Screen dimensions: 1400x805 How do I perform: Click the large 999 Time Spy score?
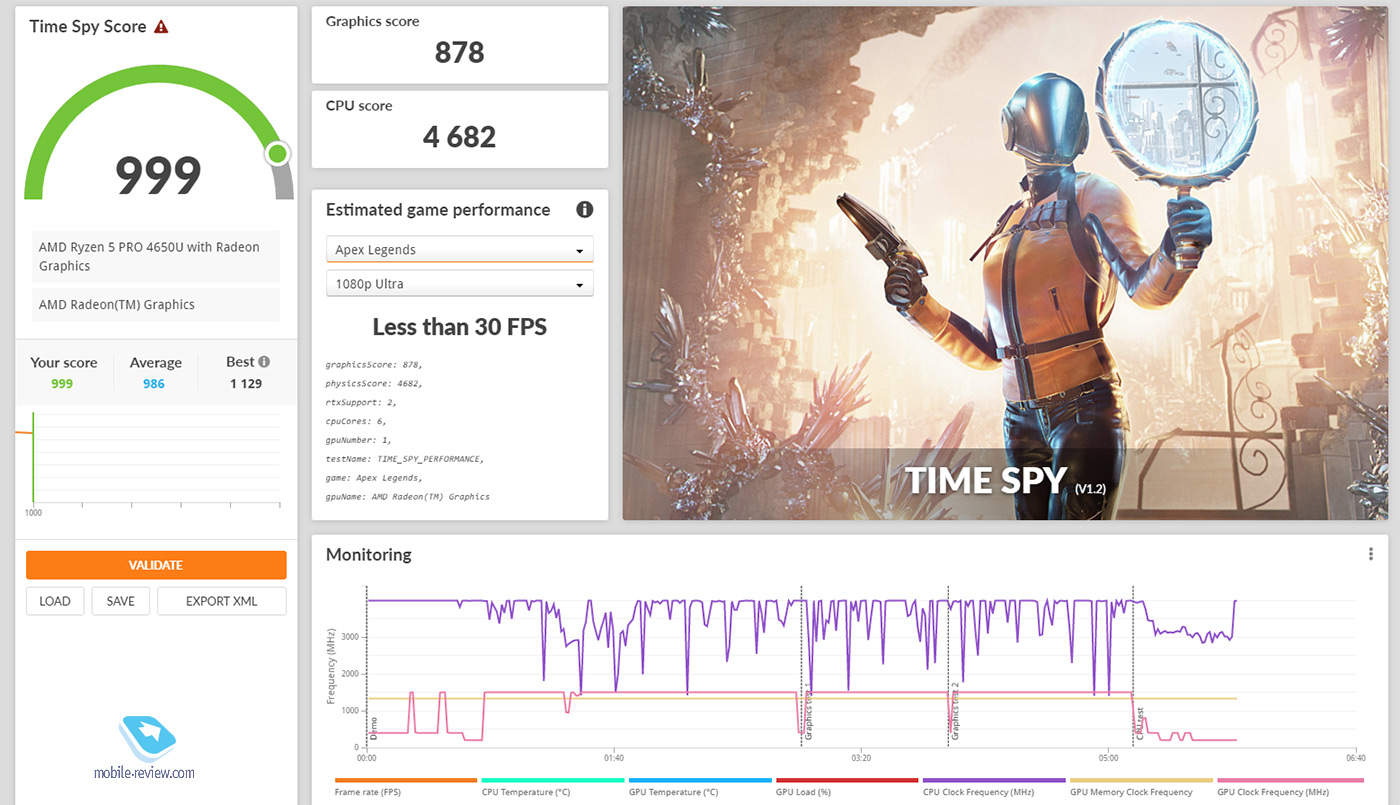click(158, 175)
